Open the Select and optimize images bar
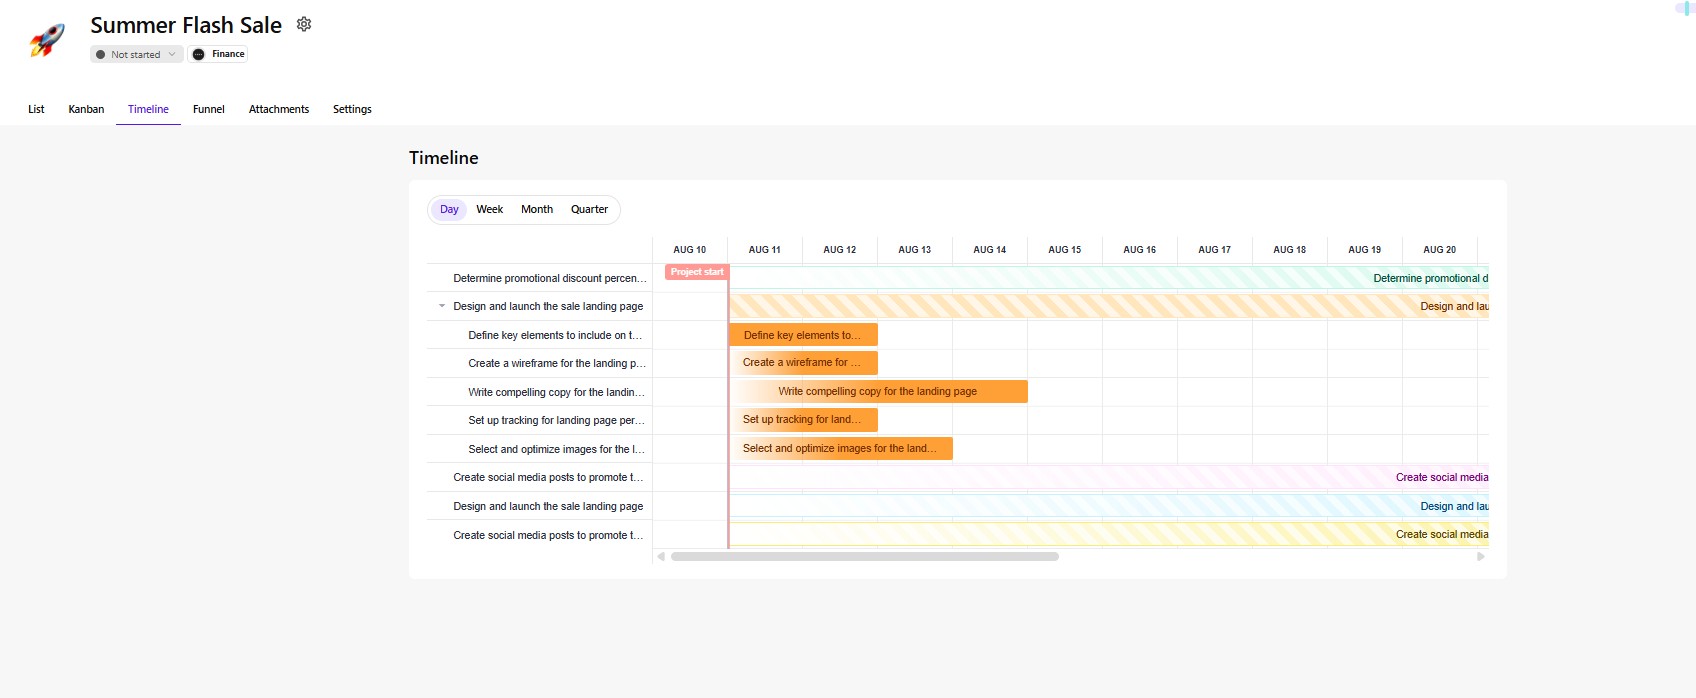This screenshot has width=1696, height=698. (840, 449)
